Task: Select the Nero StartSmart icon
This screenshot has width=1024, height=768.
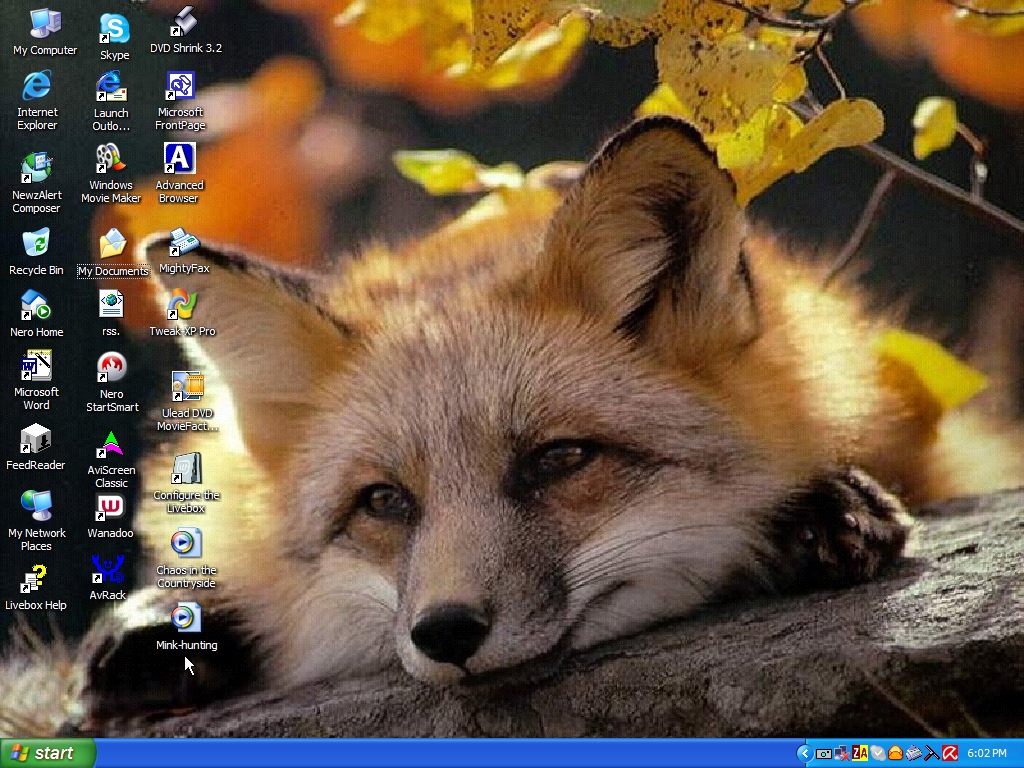Action: click(x=111, y=368)
